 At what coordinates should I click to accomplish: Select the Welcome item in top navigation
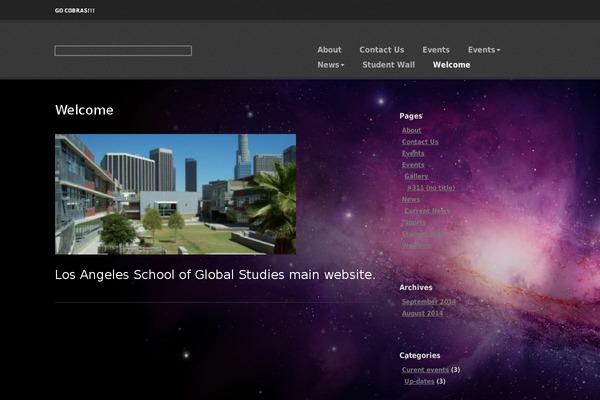[x=452, y=65]
